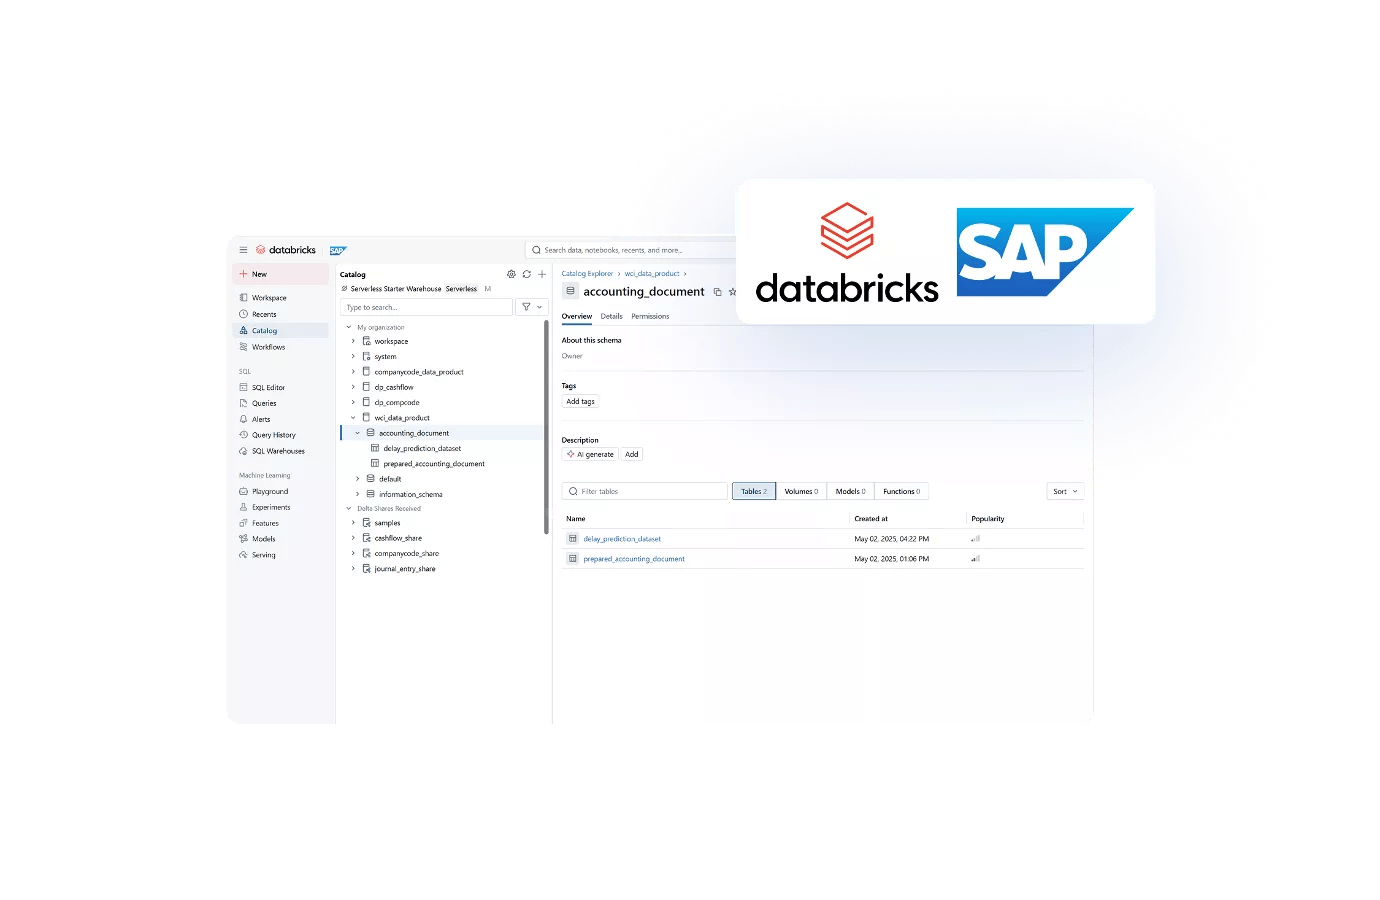The height and width of the screenshot is (900, 1380).
Task: Click the Name column header
Action: click(576, 519)
